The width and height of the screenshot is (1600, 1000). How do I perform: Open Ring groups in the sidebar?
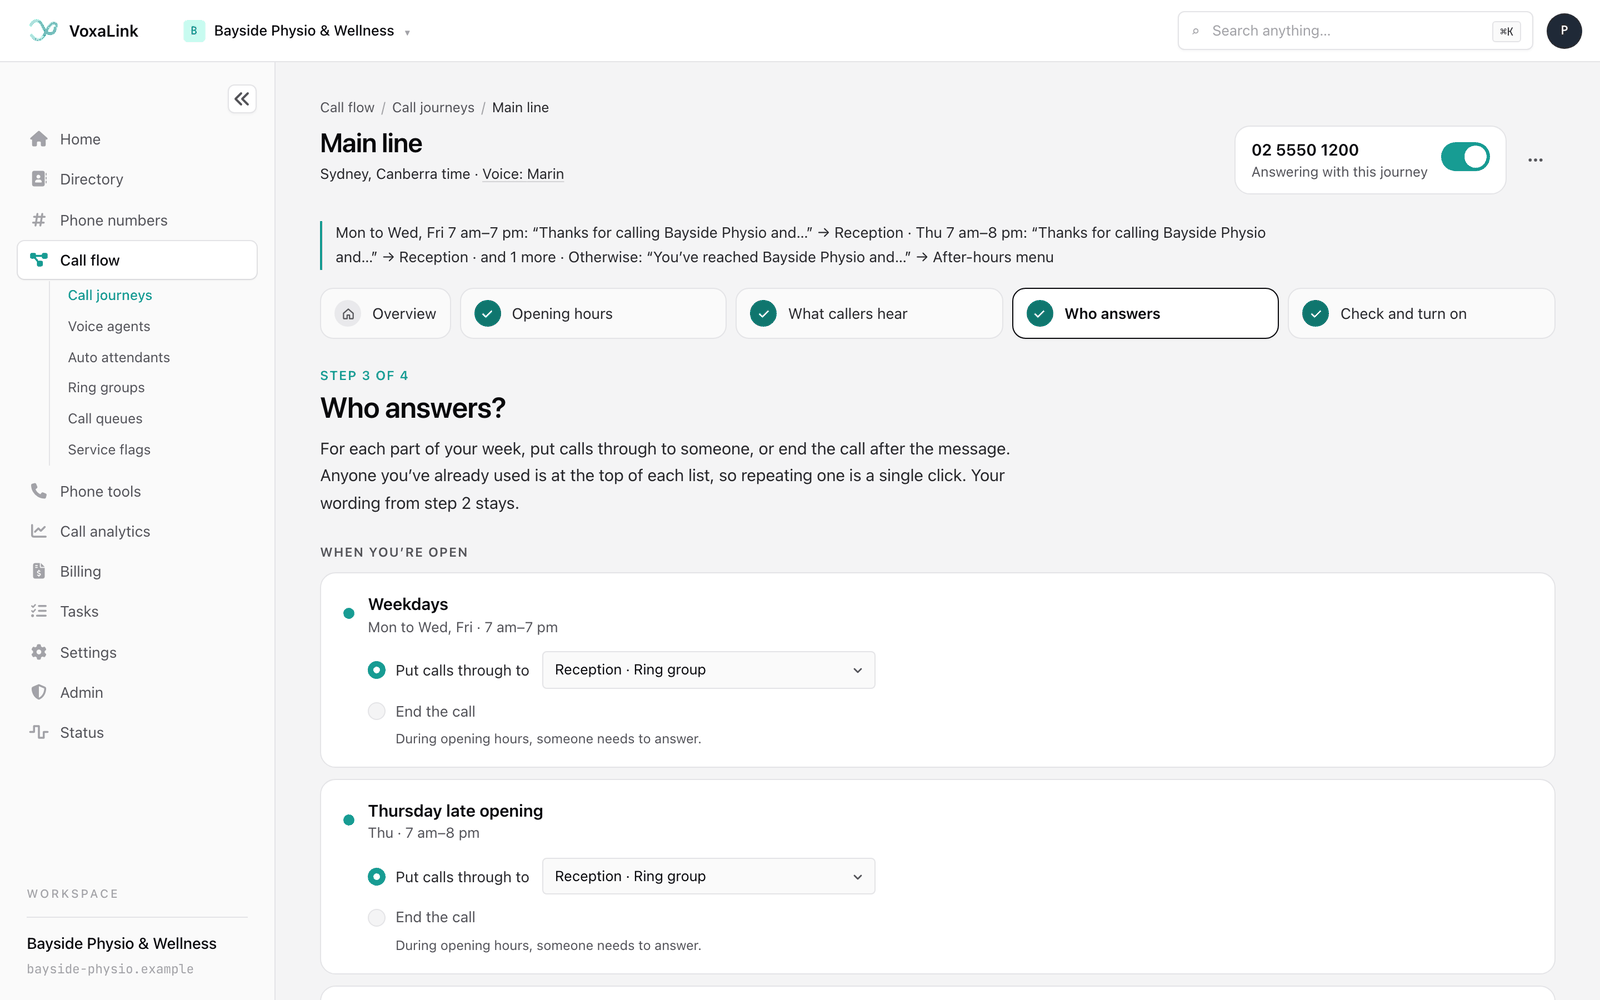coord(106,388)
